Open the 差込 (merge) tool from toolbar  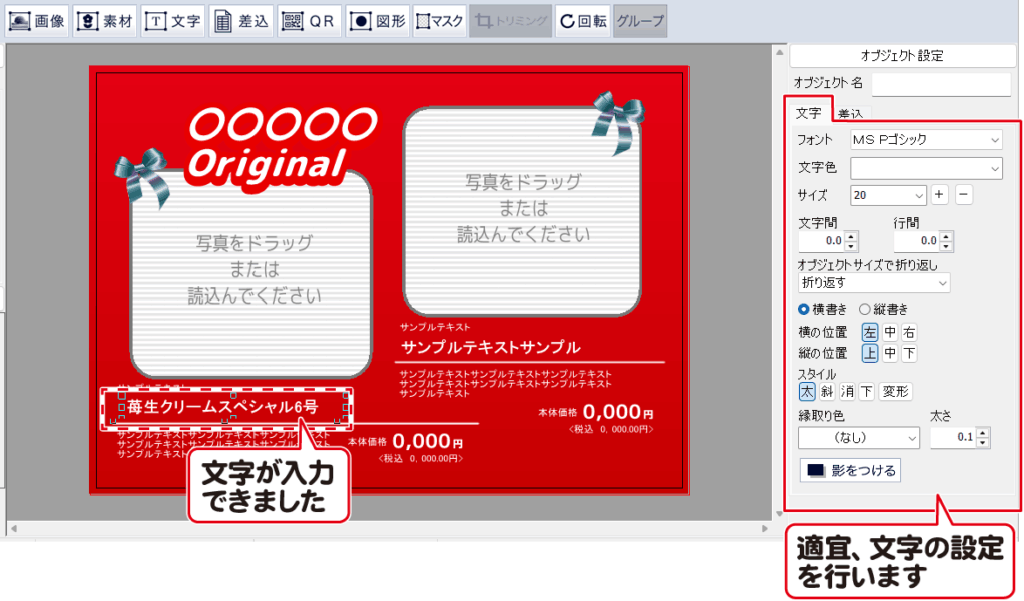[x=241, y=21]
